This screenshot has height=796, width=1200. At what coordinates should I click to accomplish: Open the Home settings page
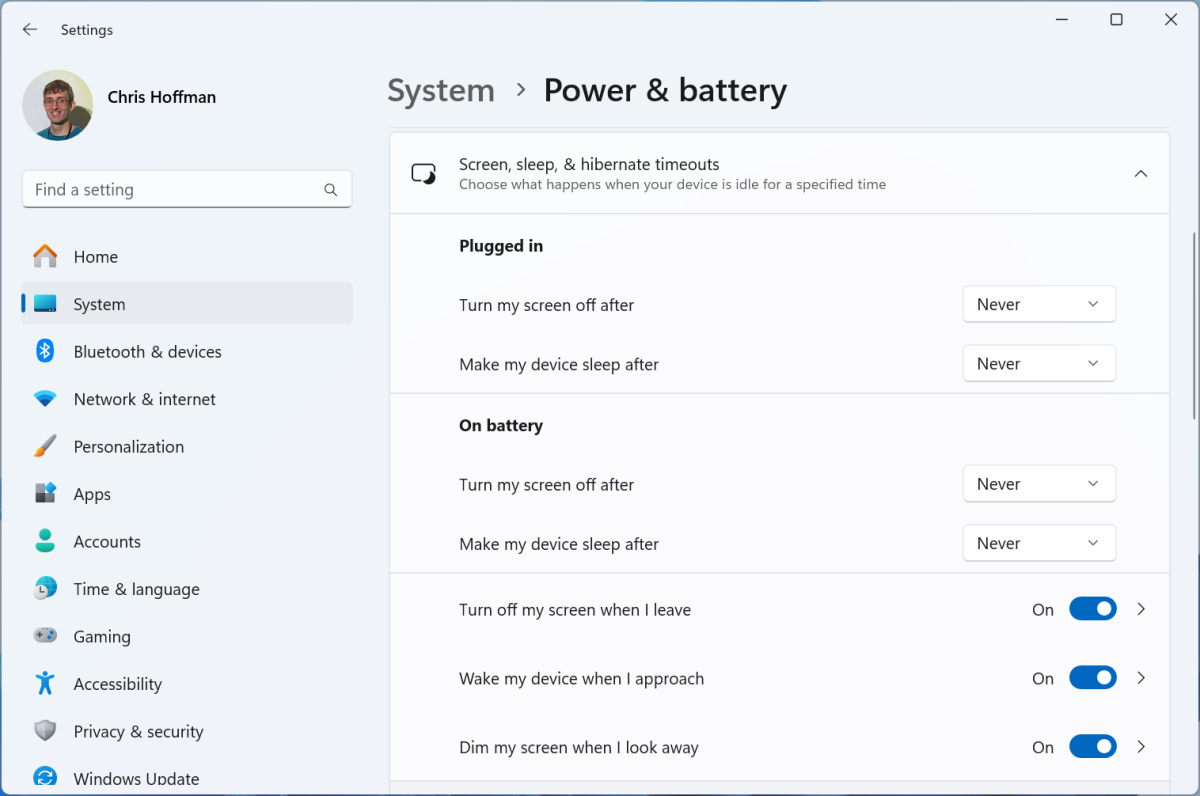(96, 257)
